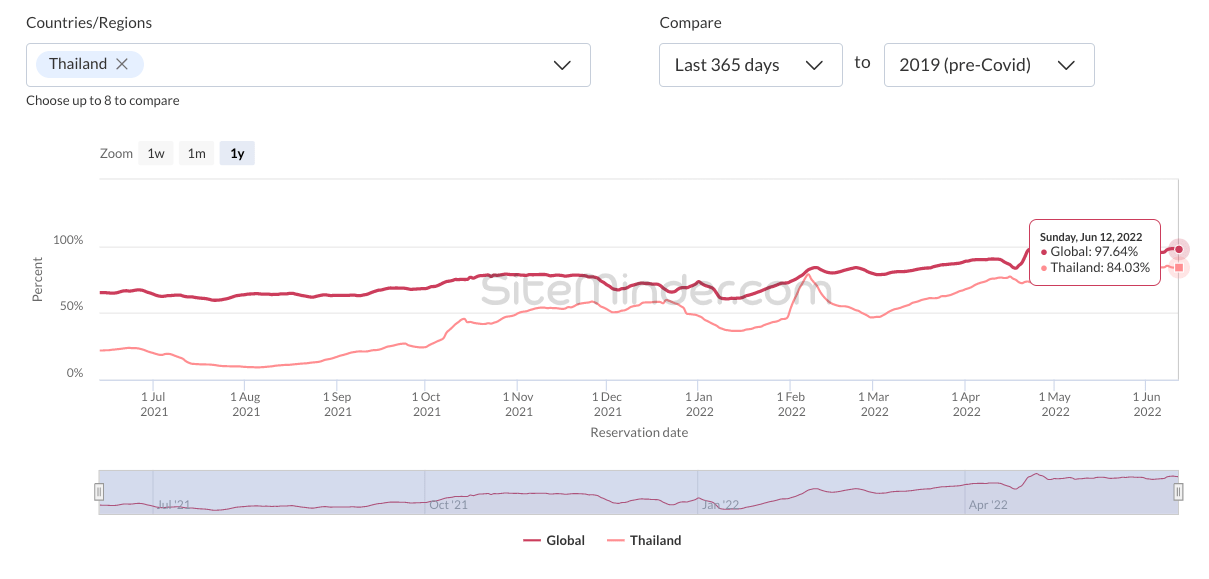Screen dimensions: 1209x579
Task: Click the chevron on Last 365 days selector
Action: click(815, 64)
